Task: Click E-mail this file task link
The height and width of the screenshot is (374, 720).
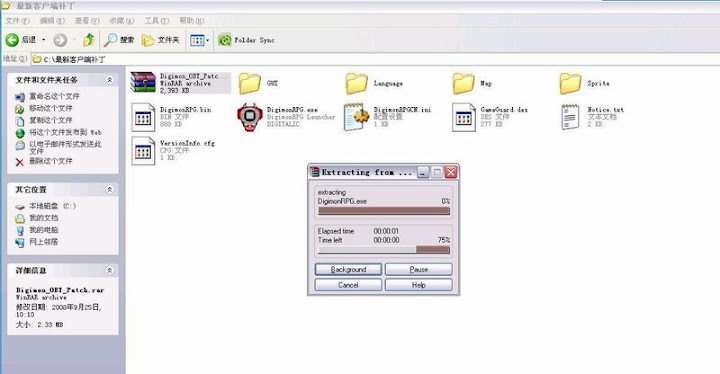Action: pos(65,147)
